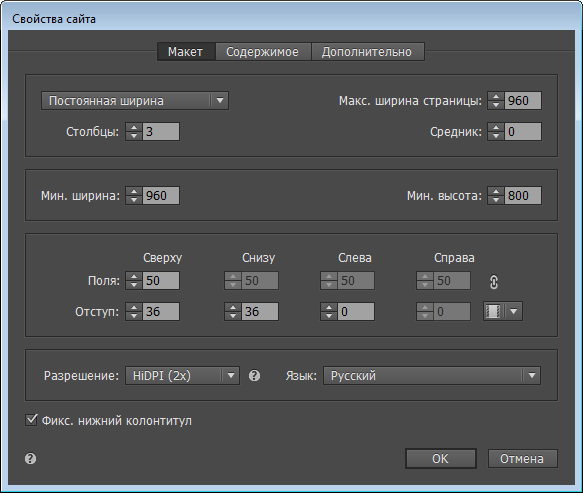Click the Мин. высота field
The height and width of the screenshot is (493, 583).
[522, 196]
